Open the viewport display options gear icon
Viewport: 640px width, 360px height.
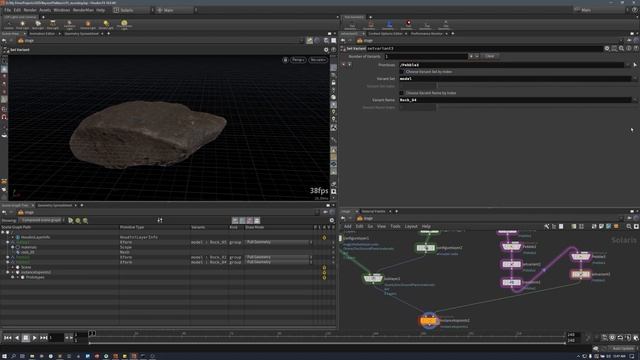click(x=326, y=50)
